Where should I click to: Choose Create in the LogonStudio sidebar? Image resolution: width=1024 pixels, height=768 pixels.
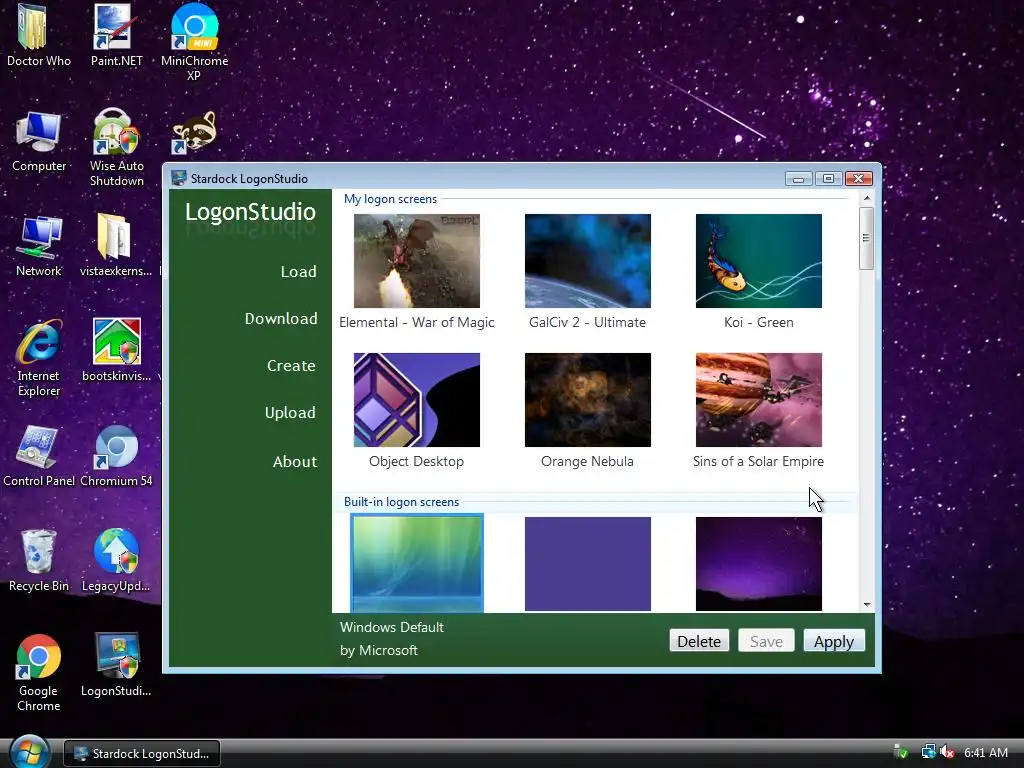tap(291, 366)
